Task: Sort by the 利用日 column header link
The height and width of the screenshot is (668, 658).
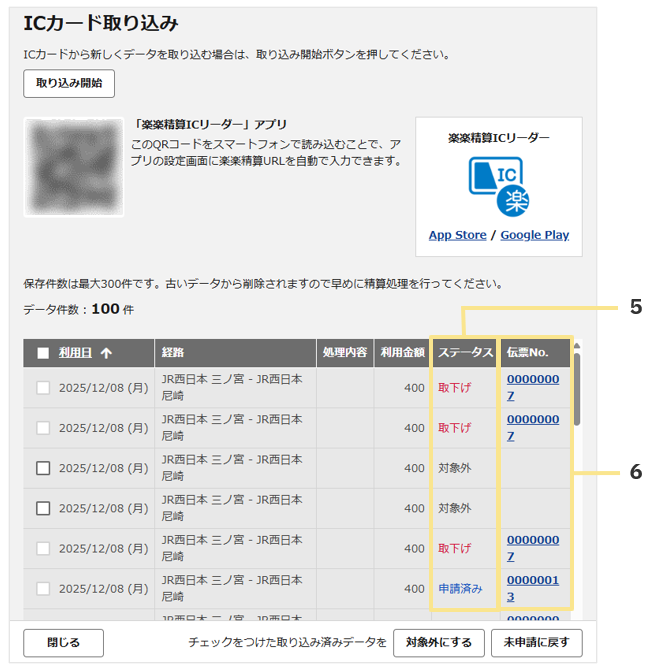Action: (75, 352)
